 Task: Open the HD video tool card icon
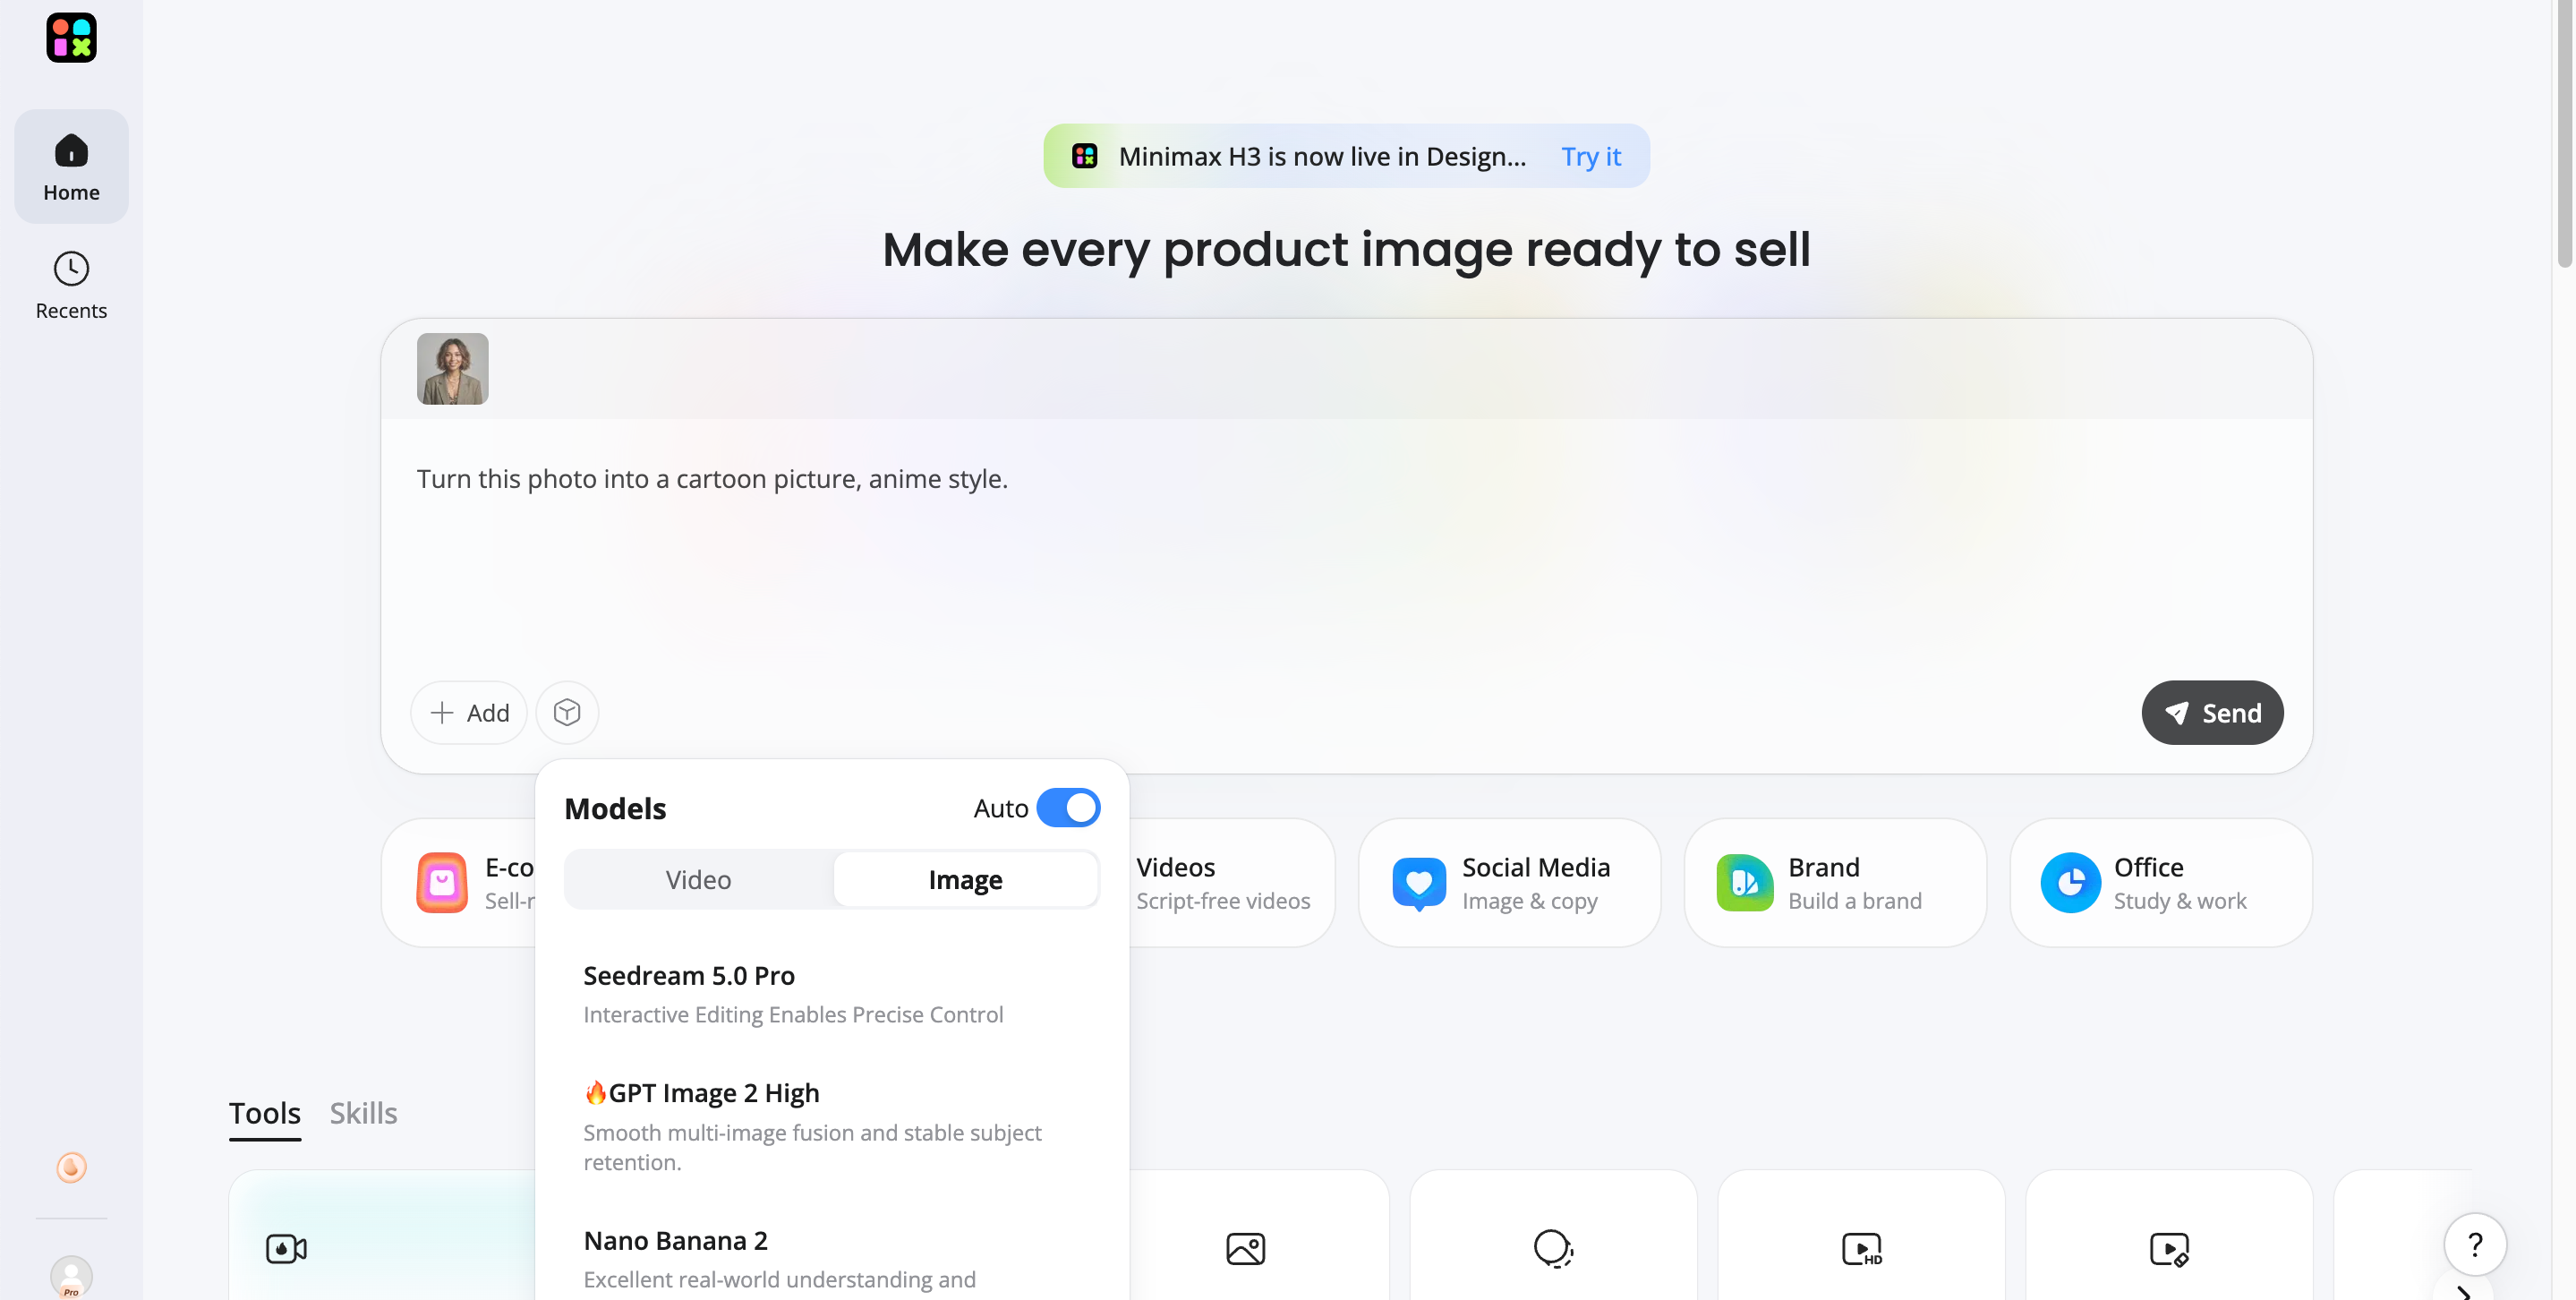click(x=1862, y=1248)
